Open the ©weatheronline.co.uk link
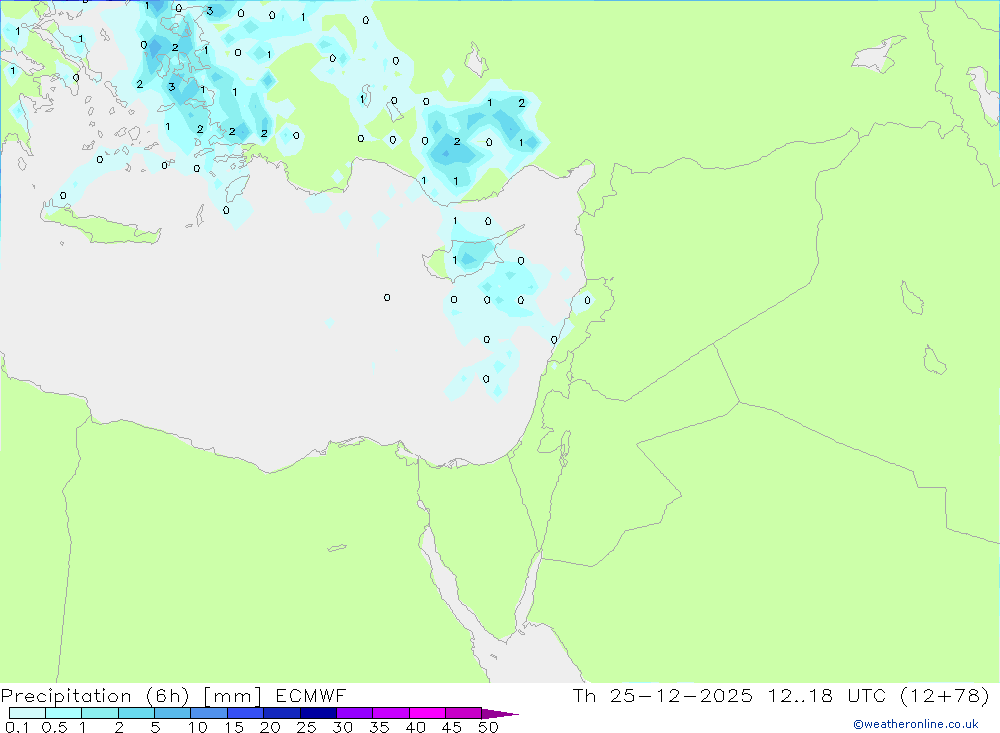 916,724
